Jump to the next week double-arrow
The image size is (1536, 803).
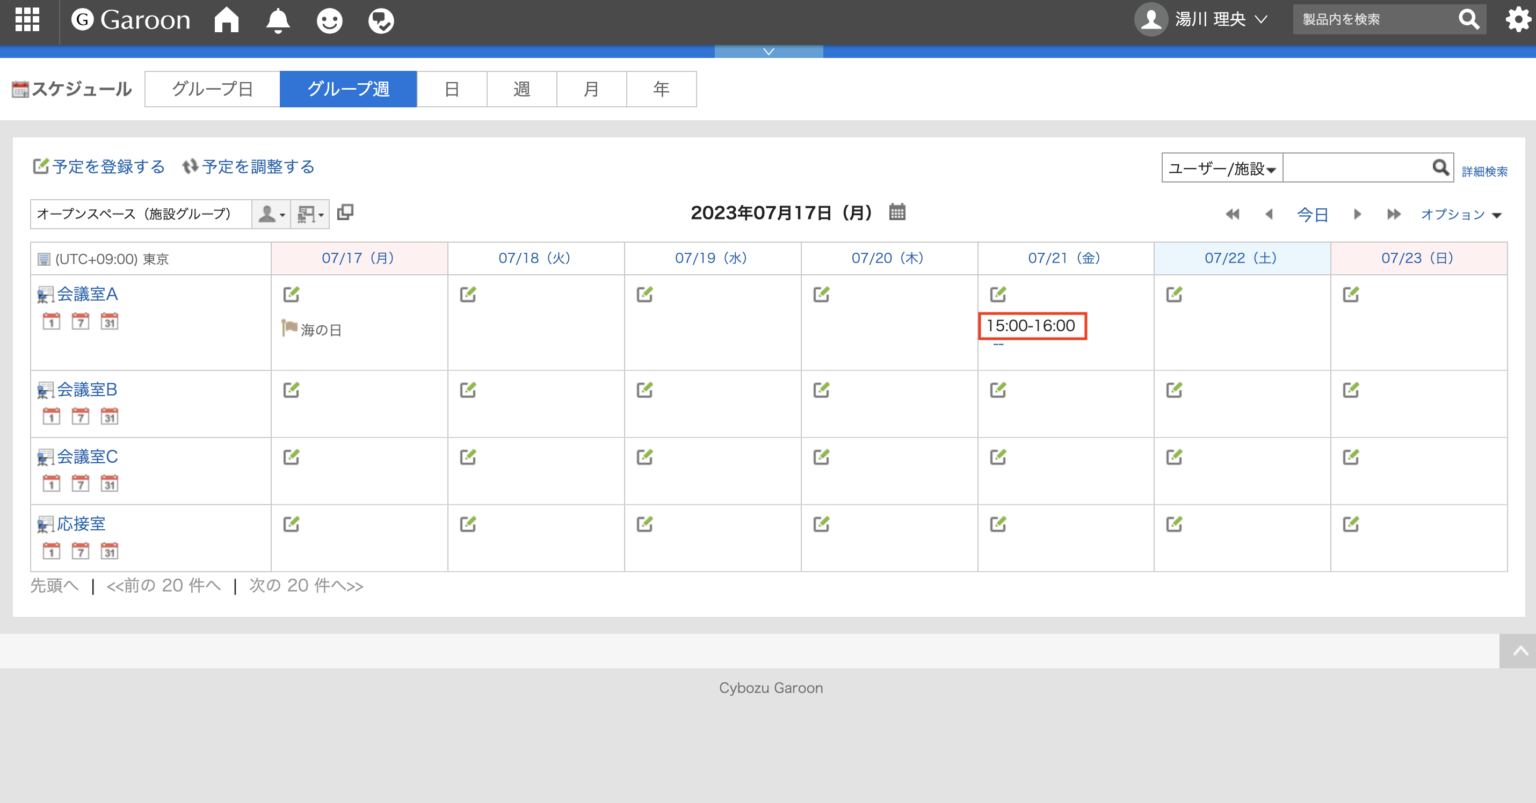pyautogui.click(x=1393, y=214)
